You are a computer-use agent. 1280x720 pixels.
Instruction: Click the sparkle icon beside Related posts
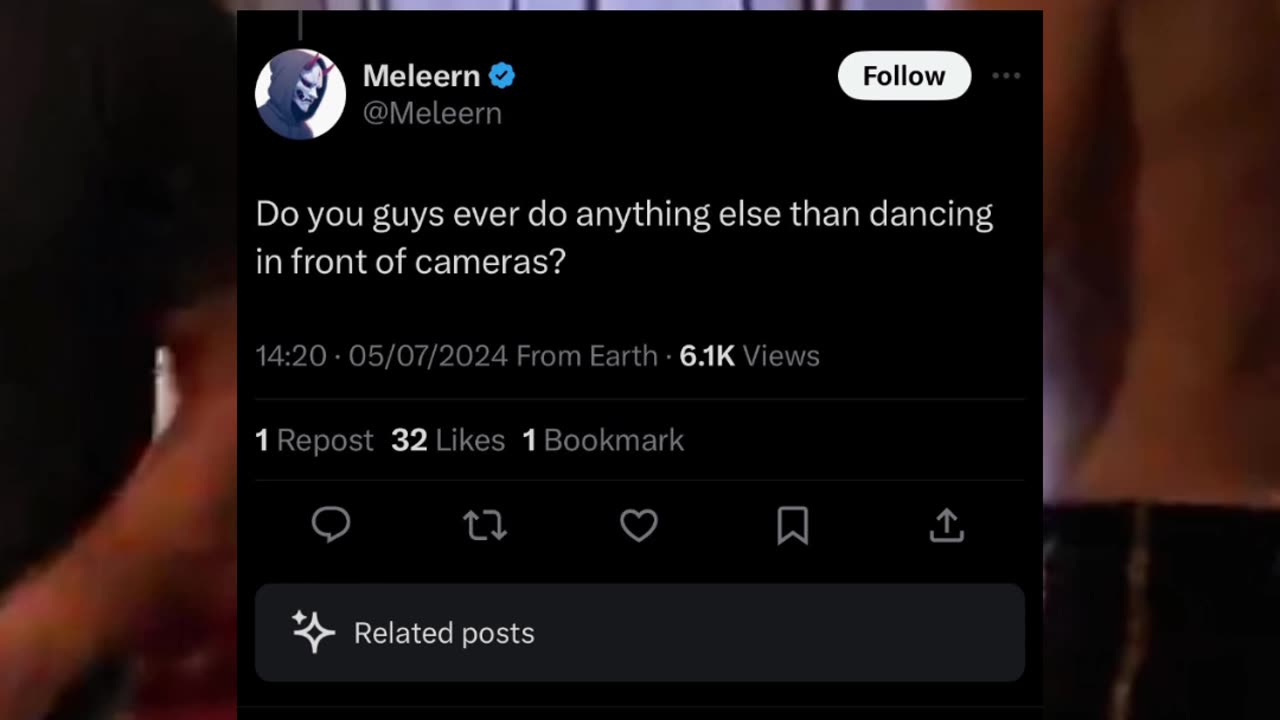313,632
